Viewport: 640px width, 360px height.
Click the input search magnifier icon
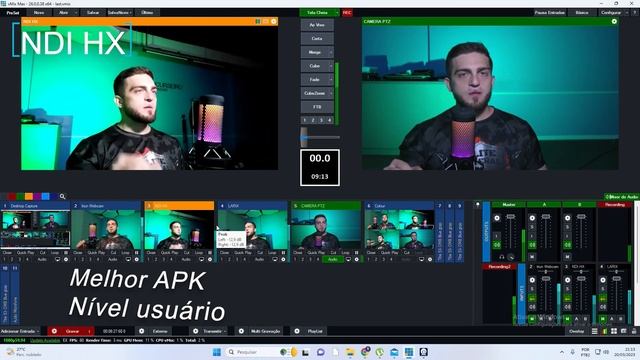[x=62, y=196]
